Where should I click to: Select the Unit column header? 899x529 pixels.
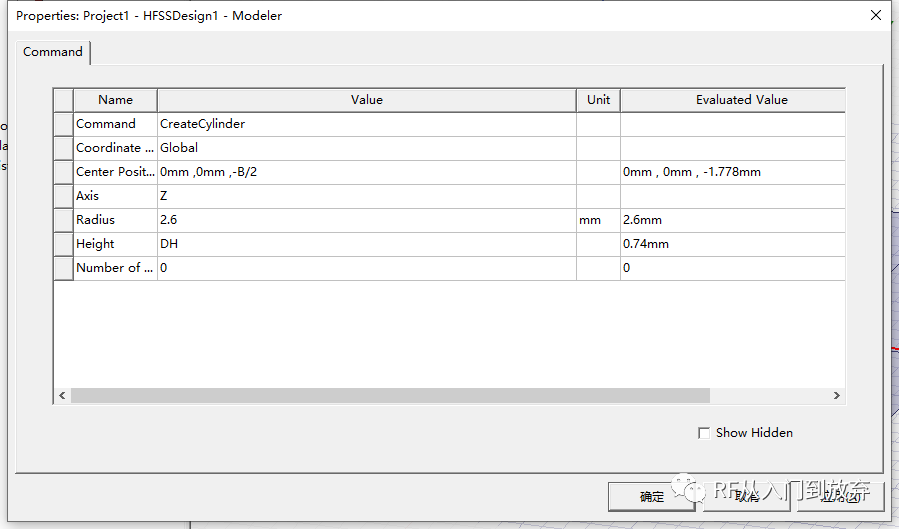pos(599,100)
